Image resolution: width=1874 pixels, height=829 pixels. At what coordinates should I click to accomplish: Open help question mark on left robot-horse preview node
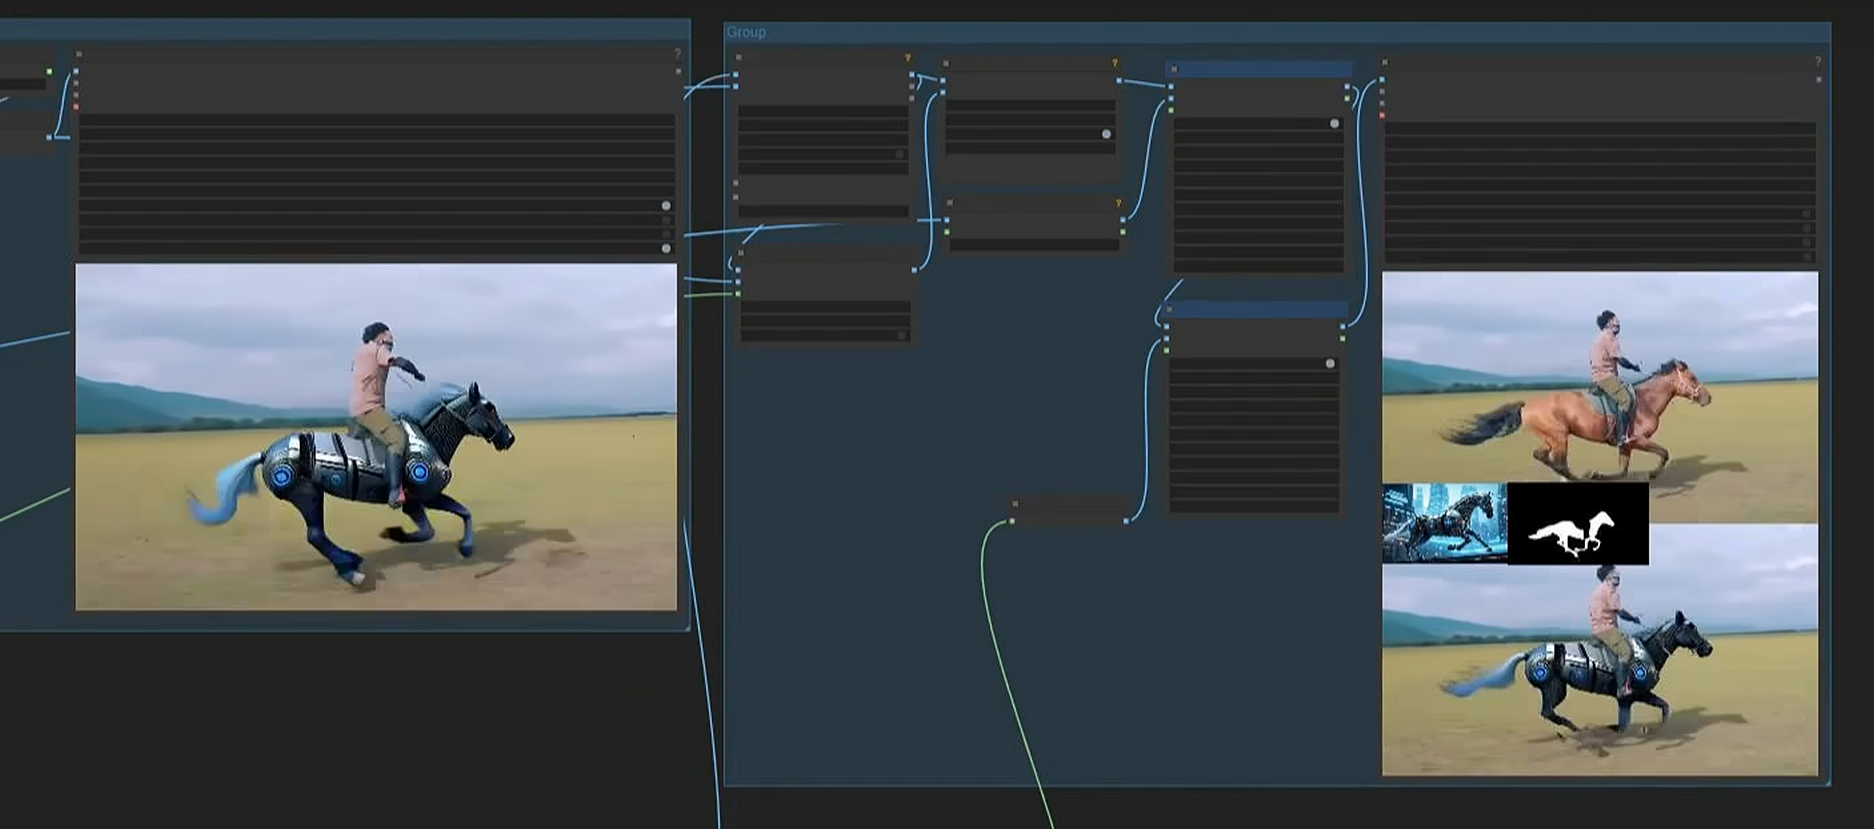click(677, 54)
